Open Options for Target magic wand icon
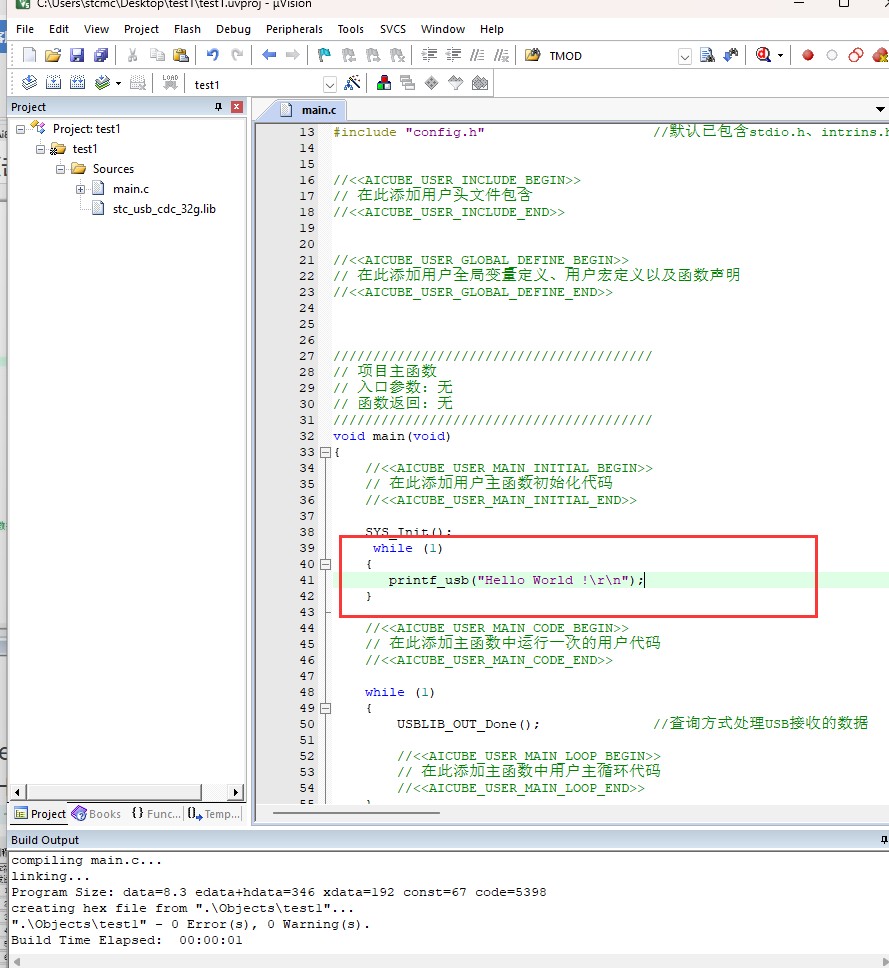Image resolution: width=889 pixels, height=968 pixels. coord(353,83)
